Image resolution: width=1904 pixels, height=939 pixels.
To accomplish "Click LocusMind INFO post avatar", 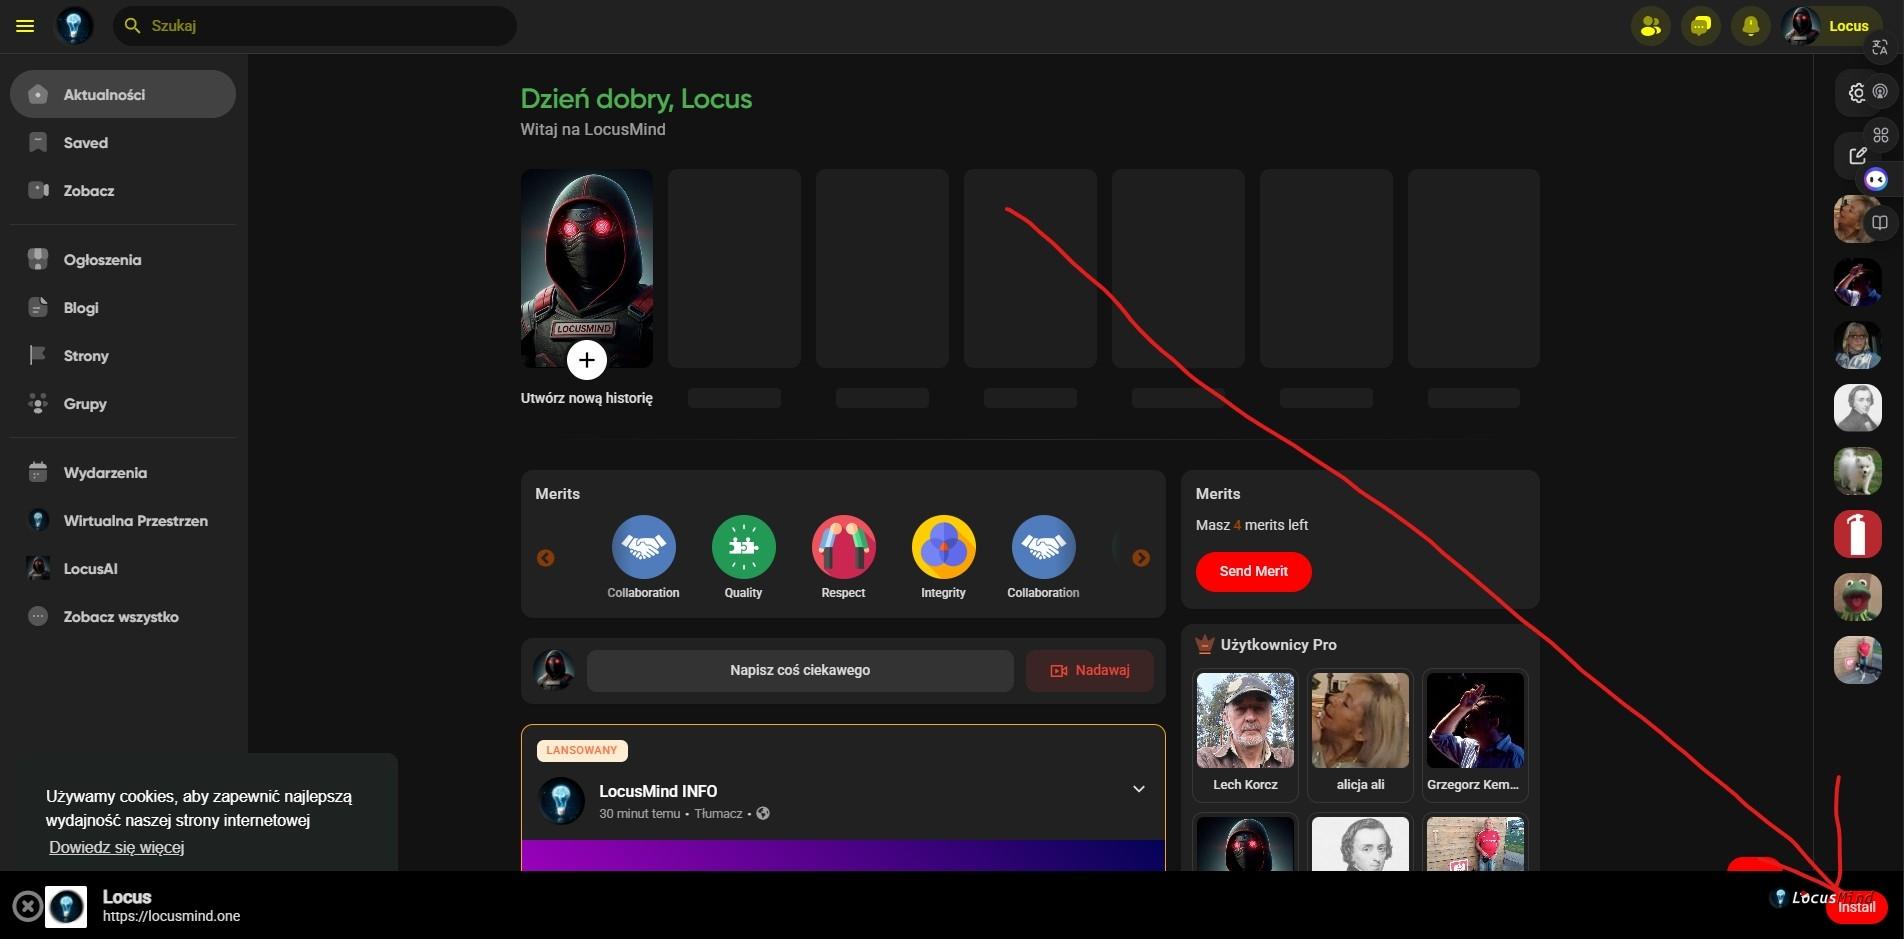I will click(x=562, y=801).
